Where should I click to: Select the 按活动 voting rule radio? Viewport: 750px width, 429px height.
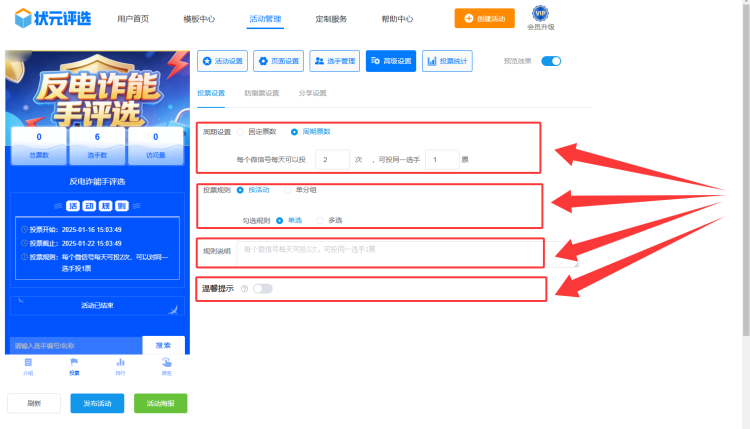[240, 190]
